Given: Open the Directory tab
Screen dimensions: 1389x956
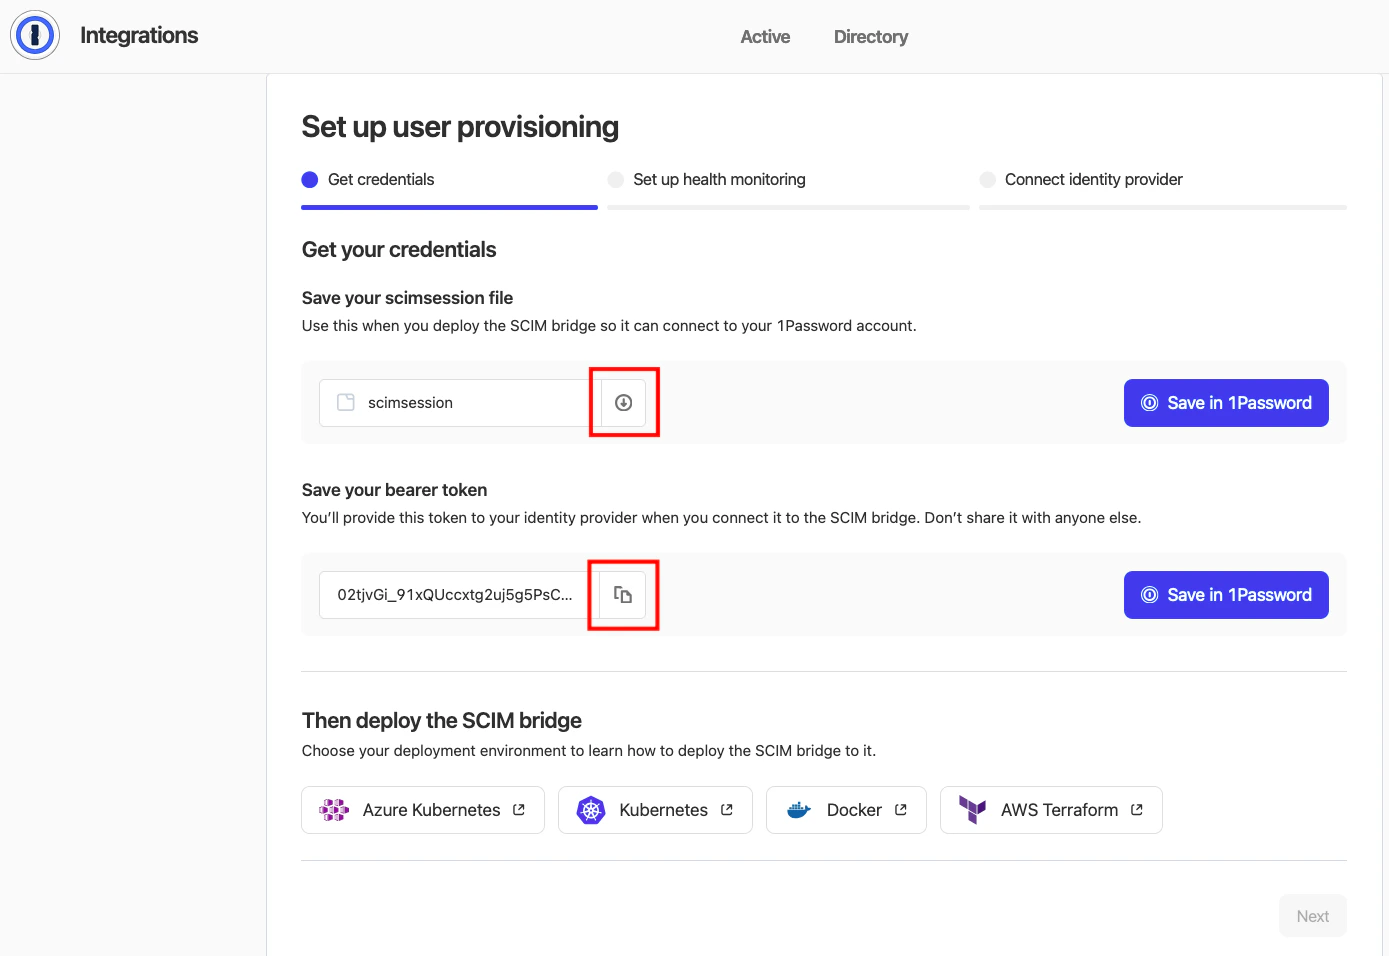Looking at the screenshot, I should tap(871, 37).
